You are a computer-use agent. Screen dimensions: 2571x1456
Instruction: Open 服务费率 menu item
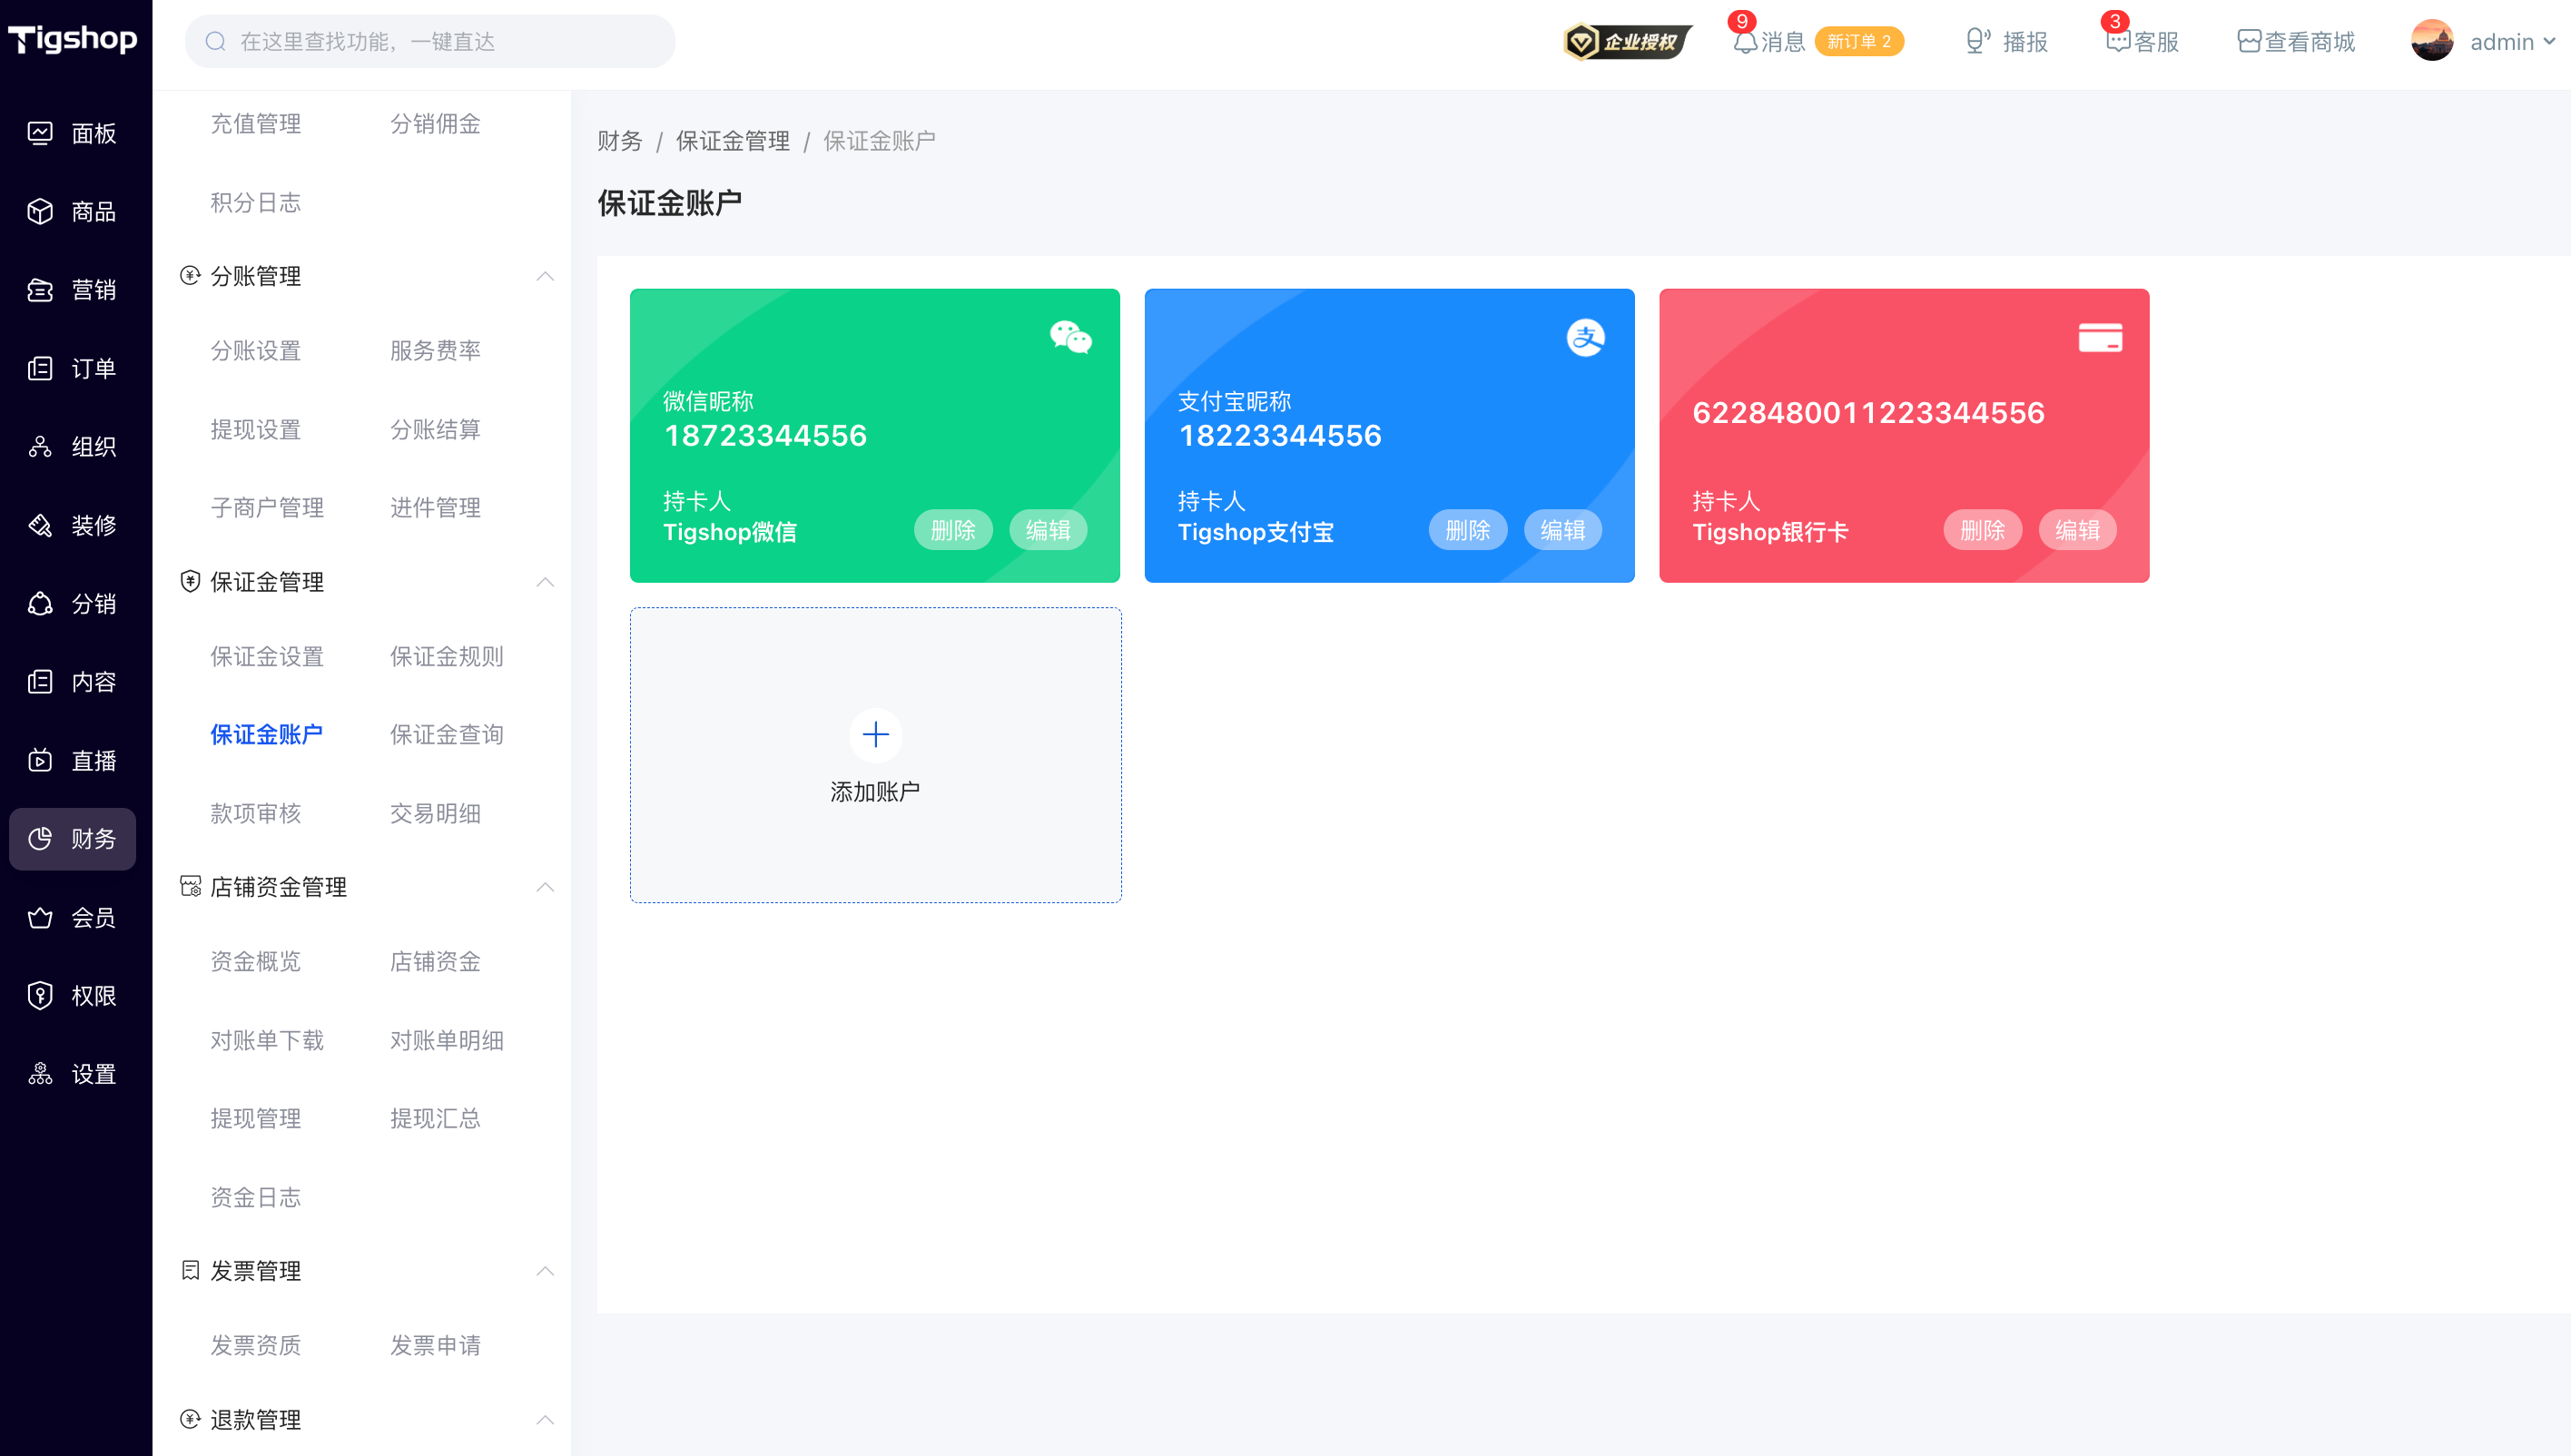[x=435, y=351]
